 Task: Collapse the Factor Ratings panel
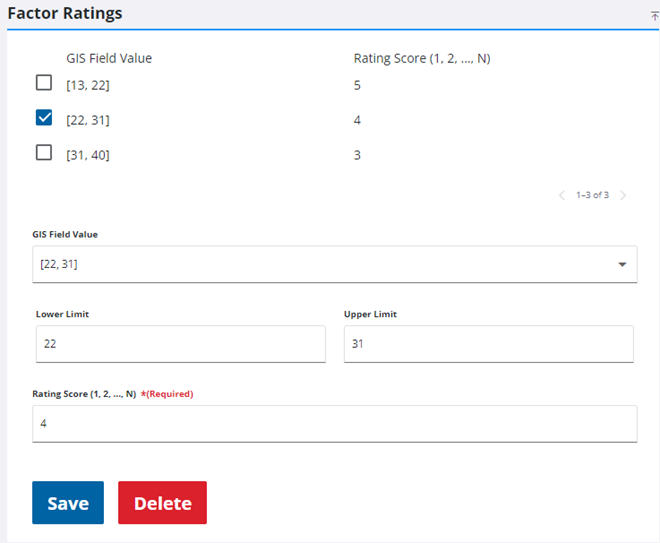[654, 16]
